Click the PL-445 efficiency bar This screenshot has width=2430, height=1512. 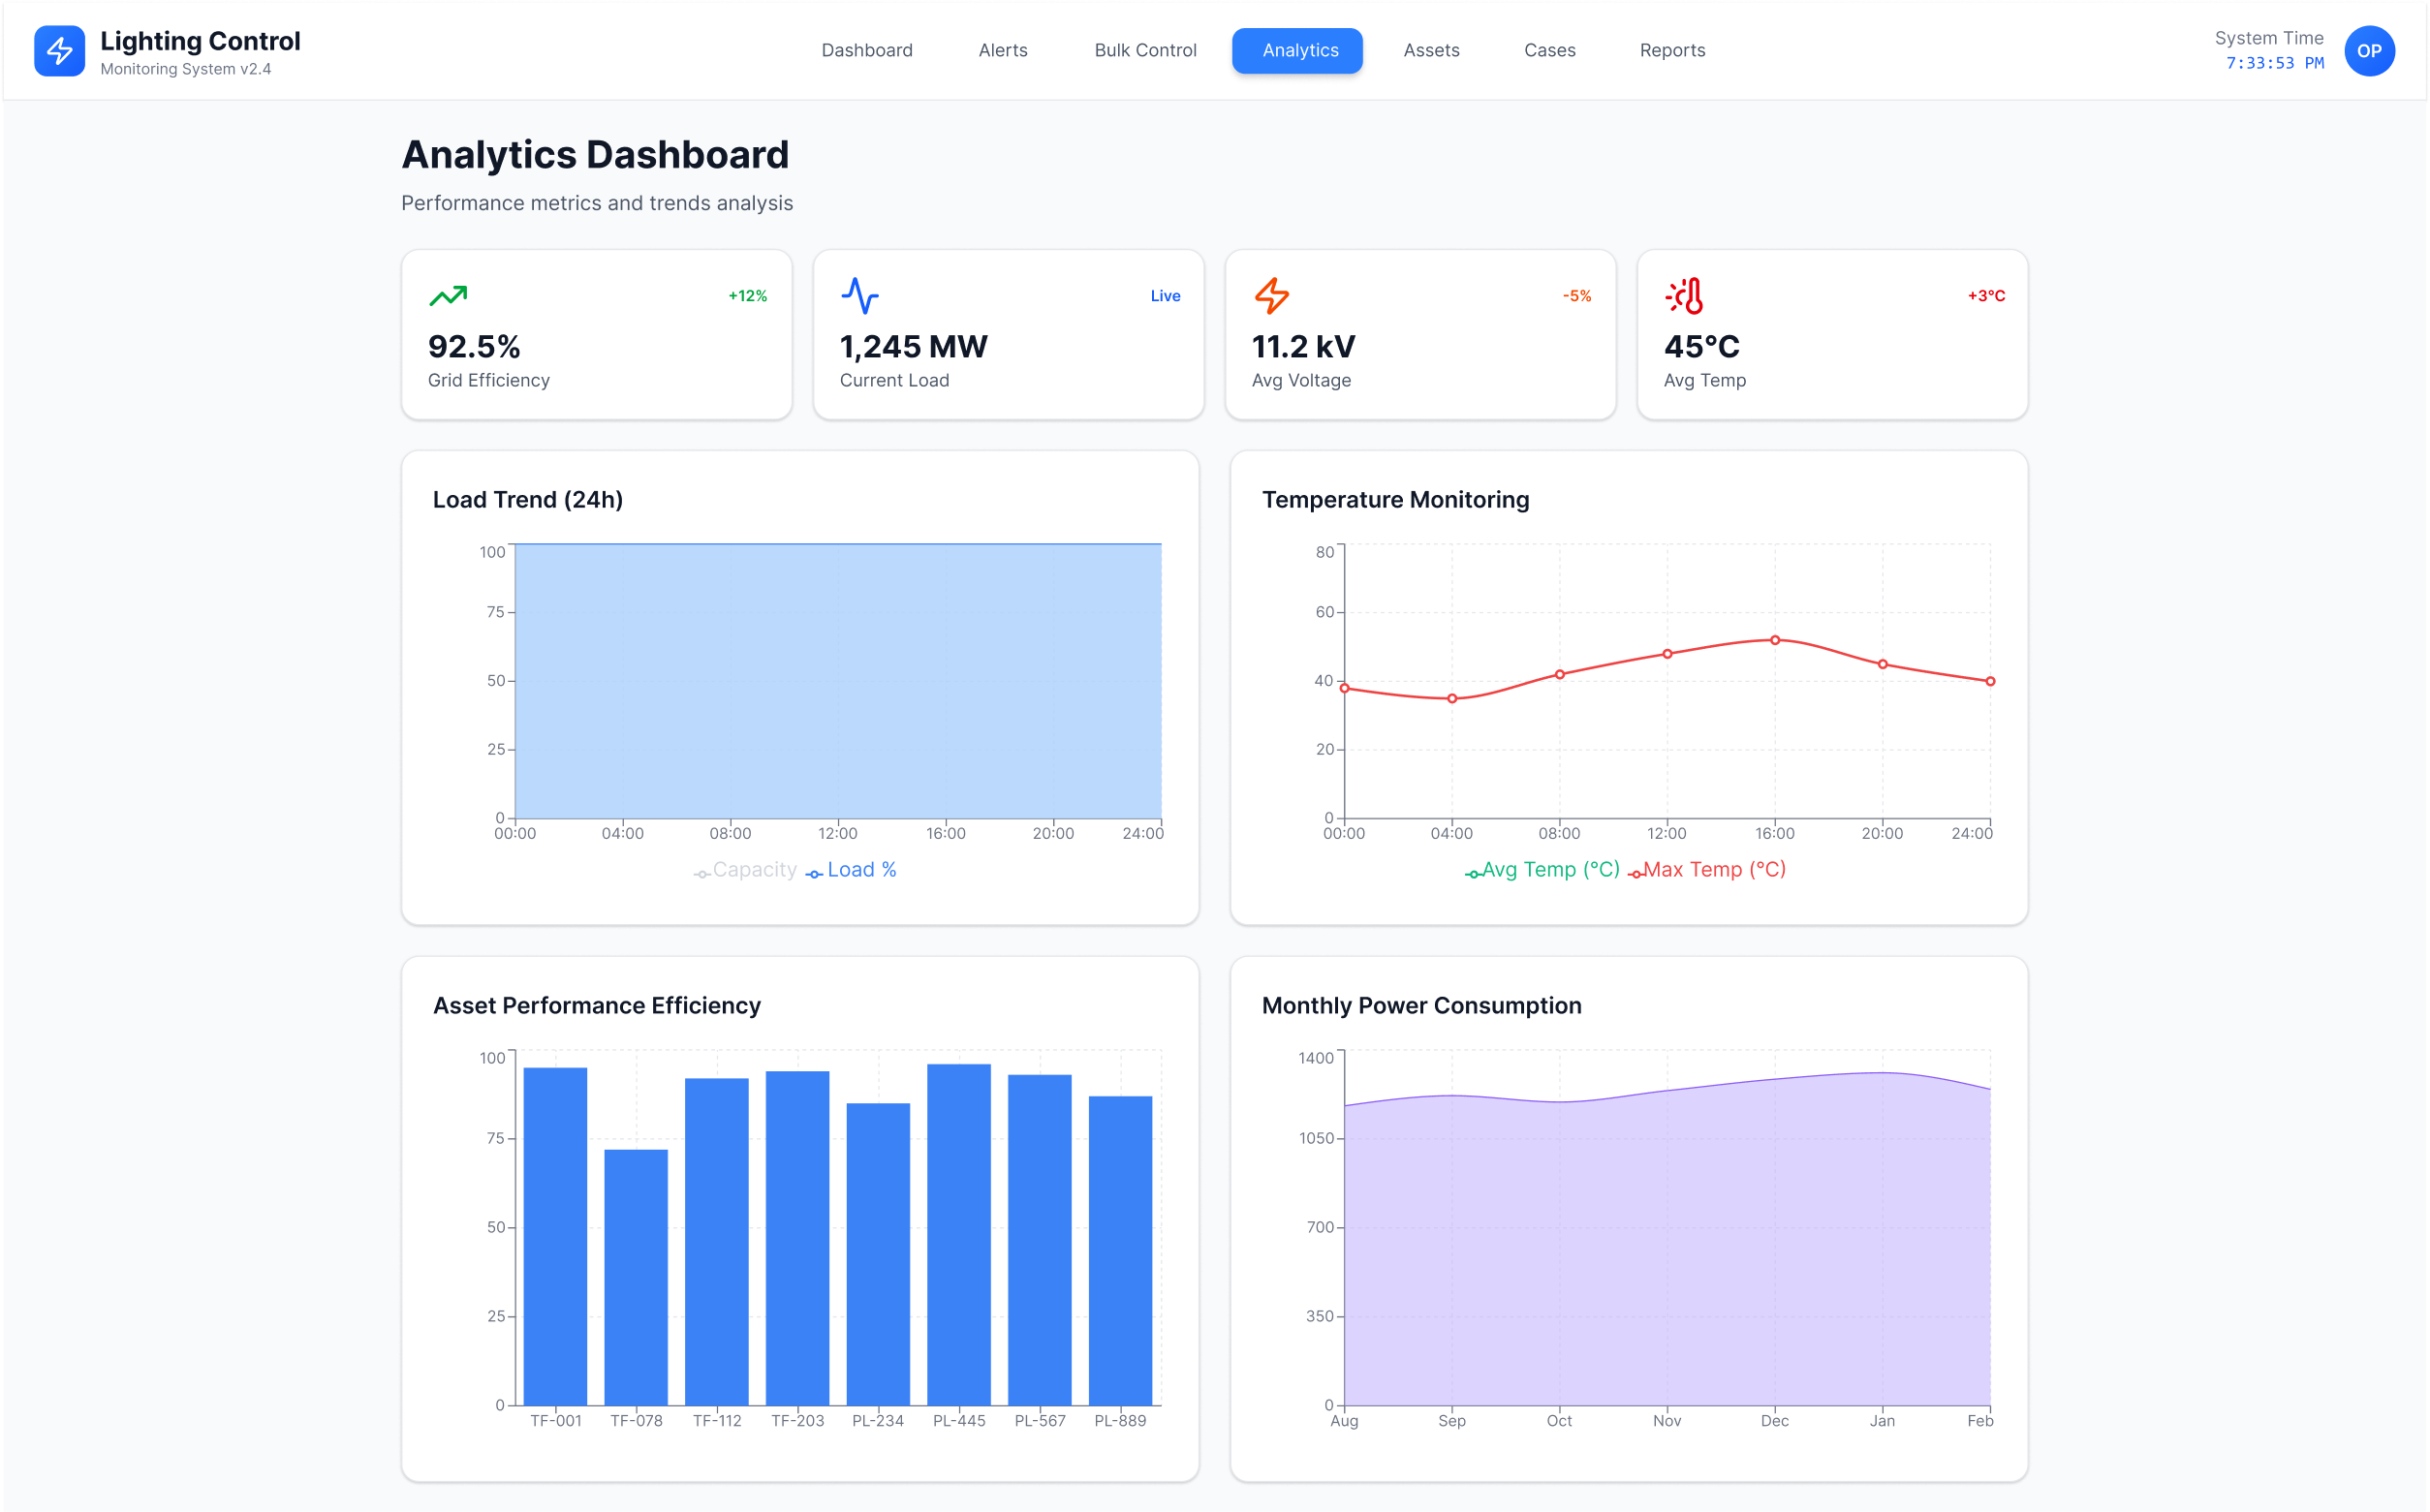[959, 1234]
